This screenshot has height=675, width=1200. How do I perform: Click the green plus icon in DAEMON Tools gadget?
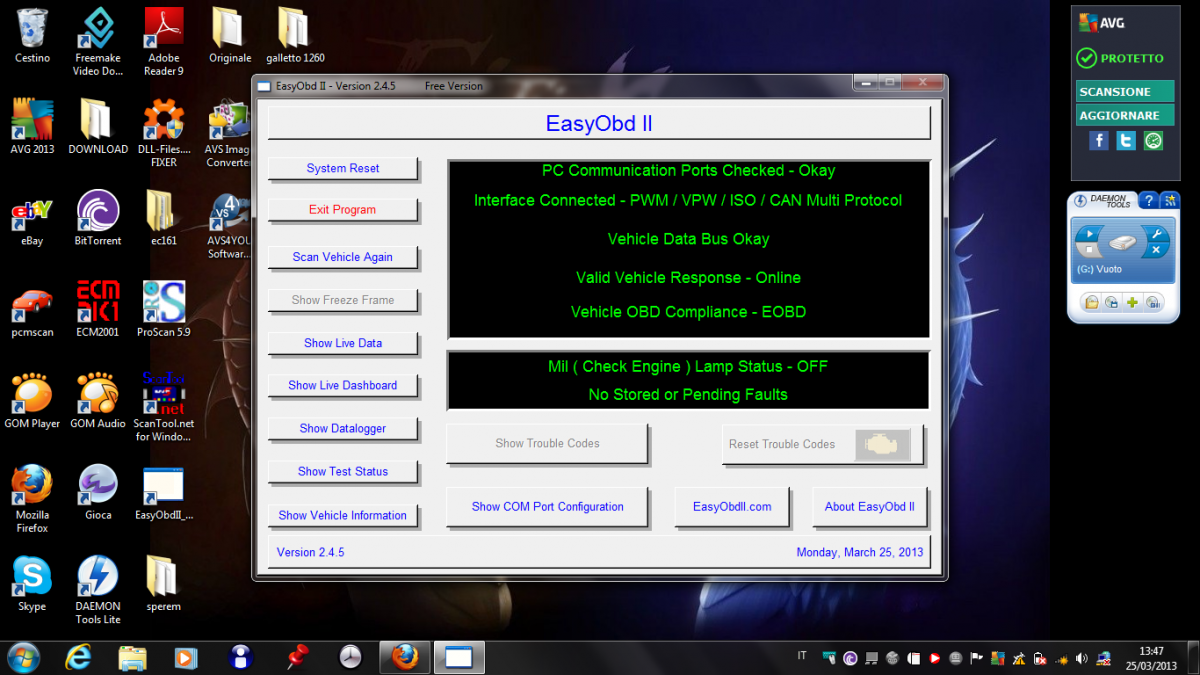[1133, 302]
